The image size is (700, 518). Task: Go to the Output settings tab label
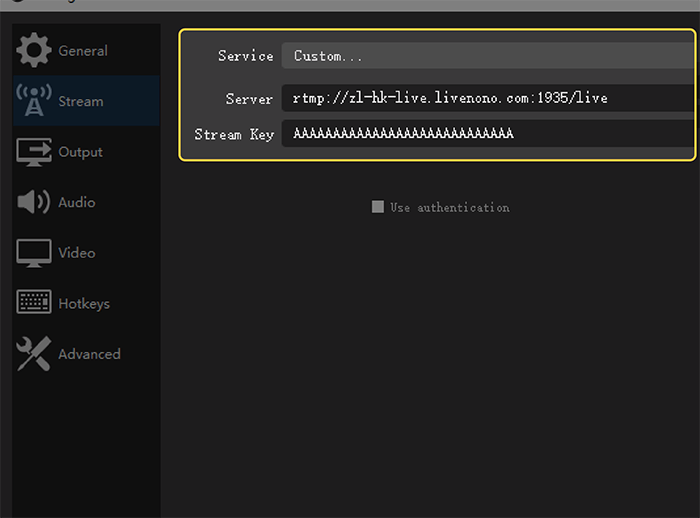81,152
